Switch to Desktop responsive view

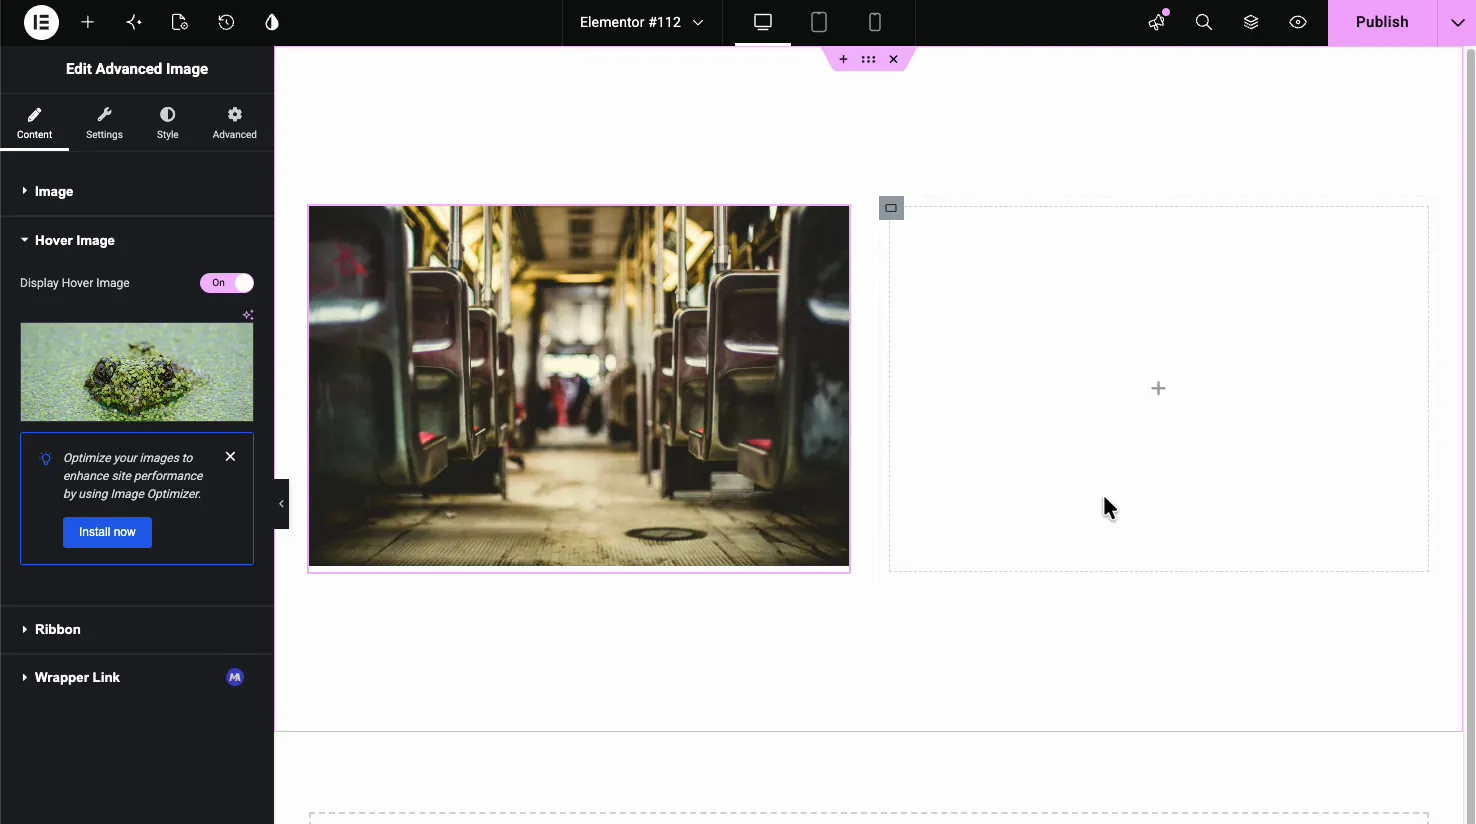pos(763,22)
